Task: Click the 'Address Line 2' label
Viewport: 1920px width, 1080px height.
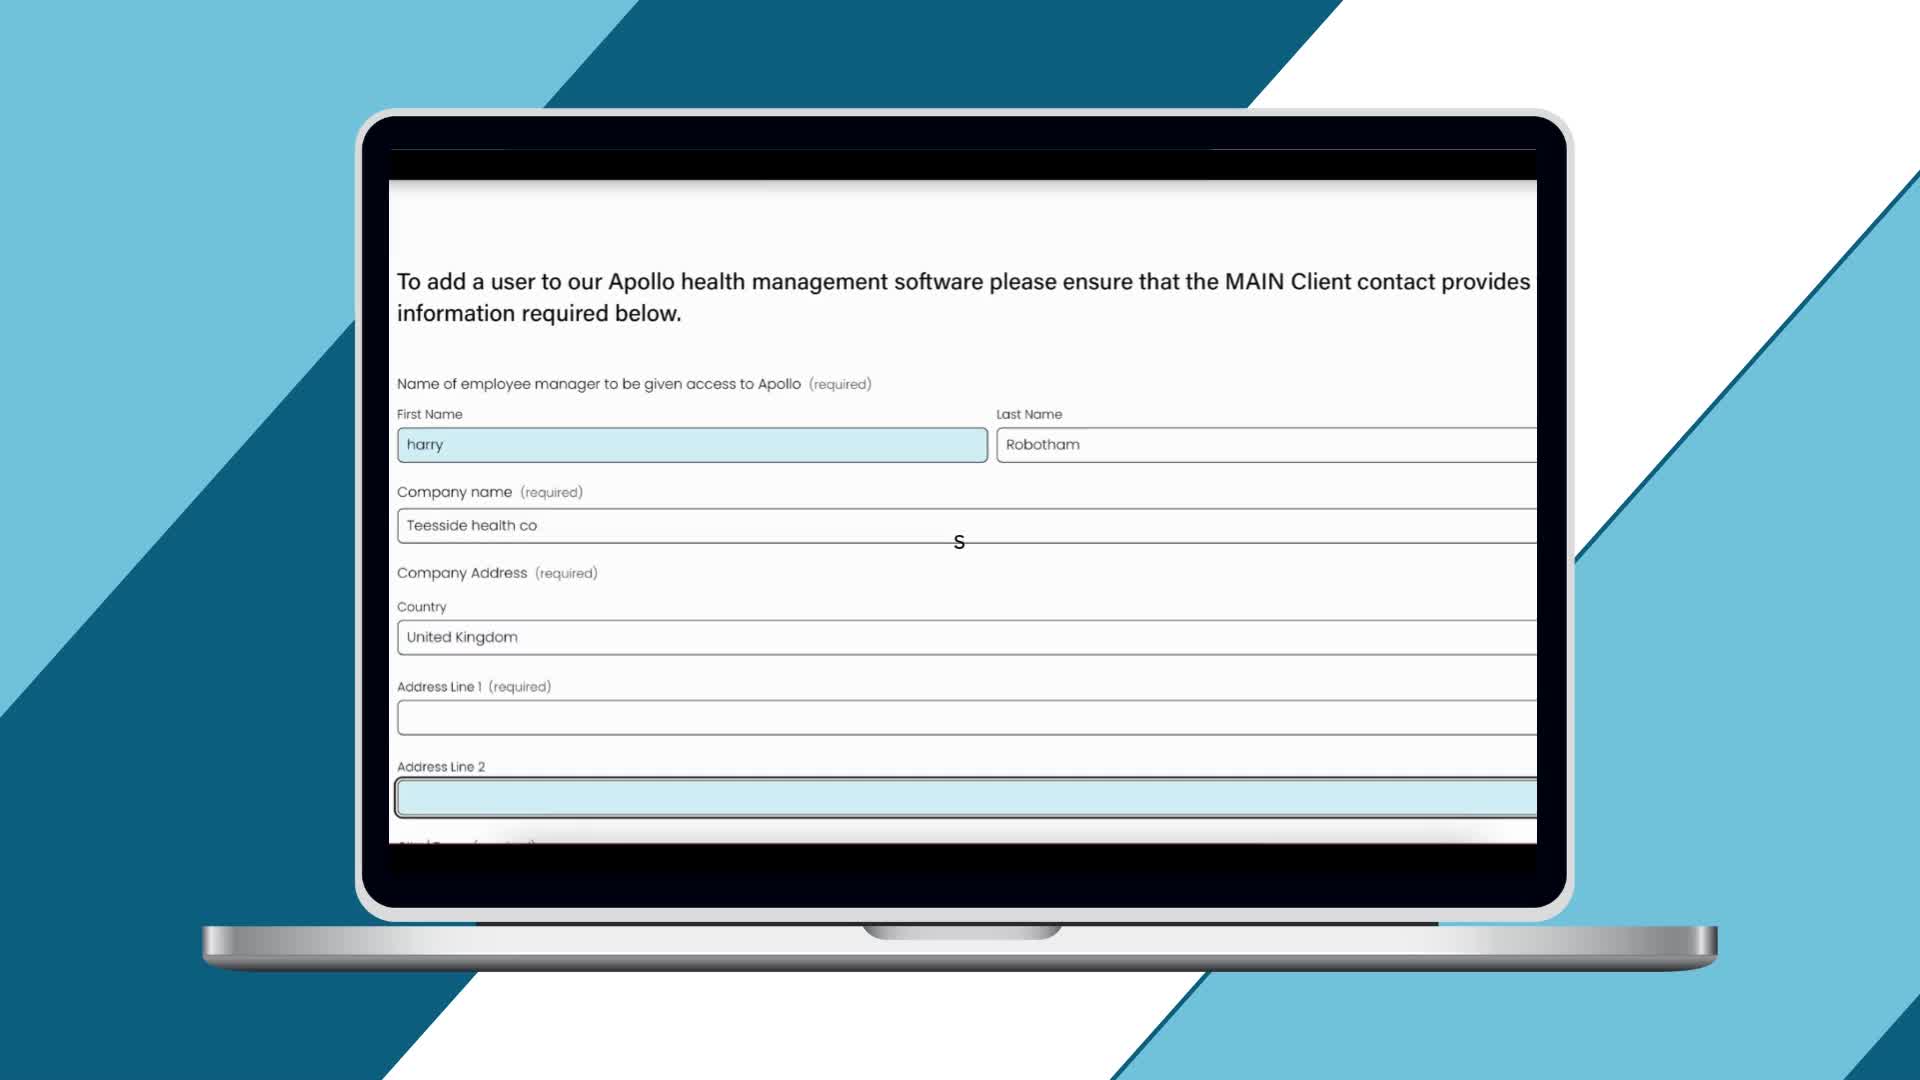Action: pos(441,767)
